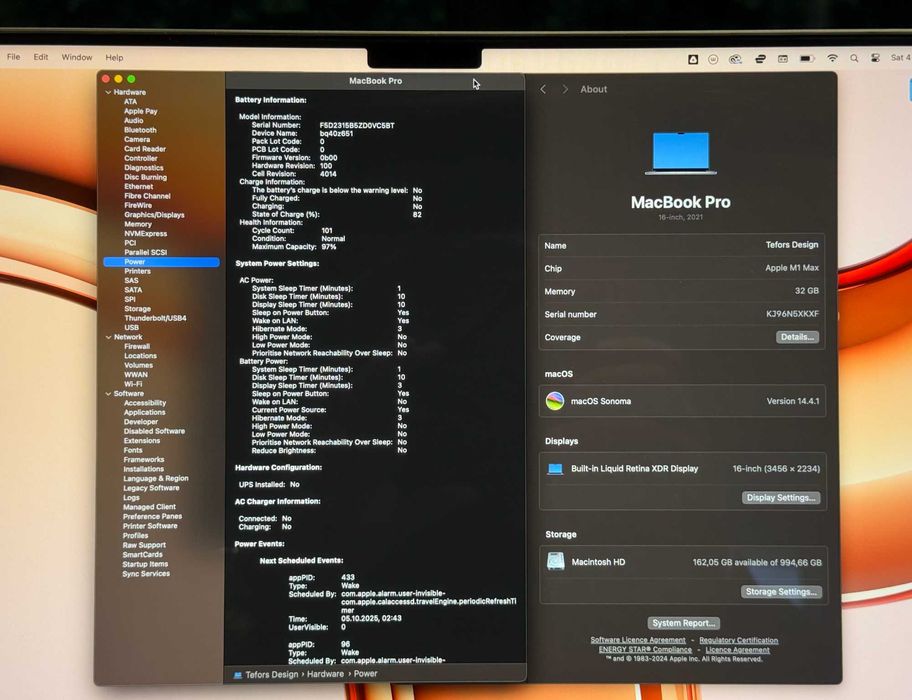Click the macOS Sonoma logo icon

(x=555, y=401)
